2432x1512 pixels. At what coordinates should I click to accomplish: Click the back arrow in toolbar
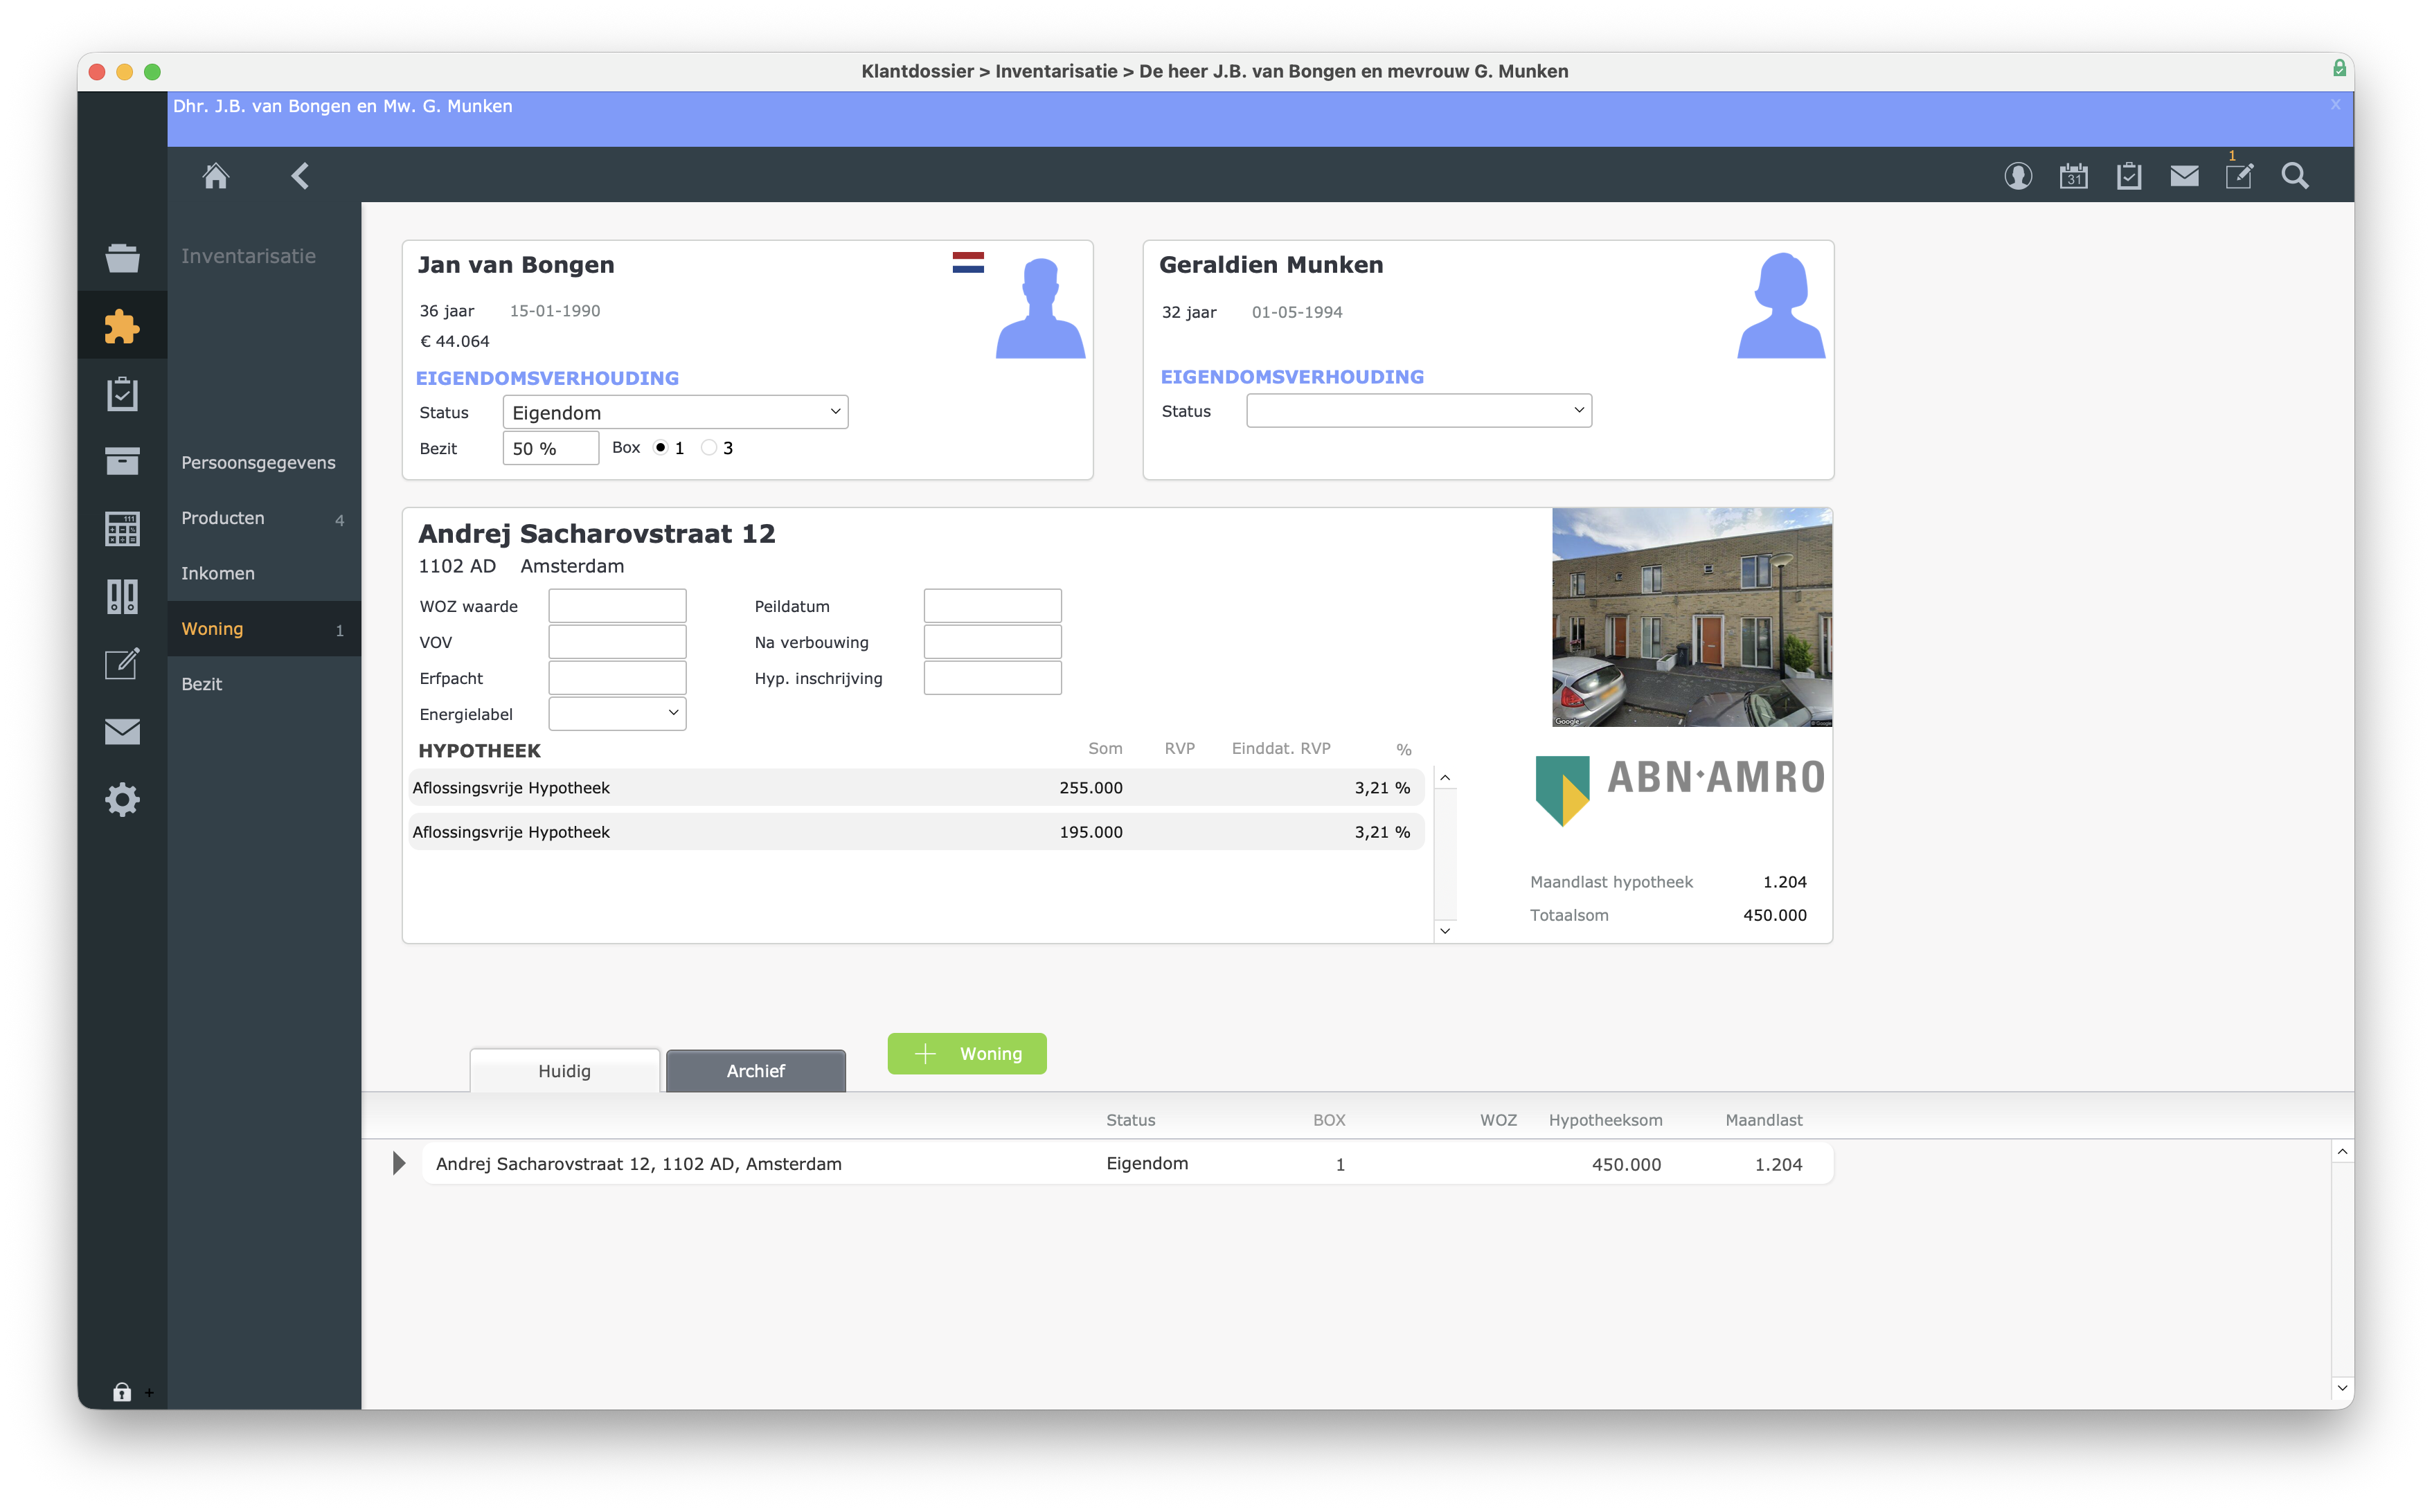coord(299,176)
